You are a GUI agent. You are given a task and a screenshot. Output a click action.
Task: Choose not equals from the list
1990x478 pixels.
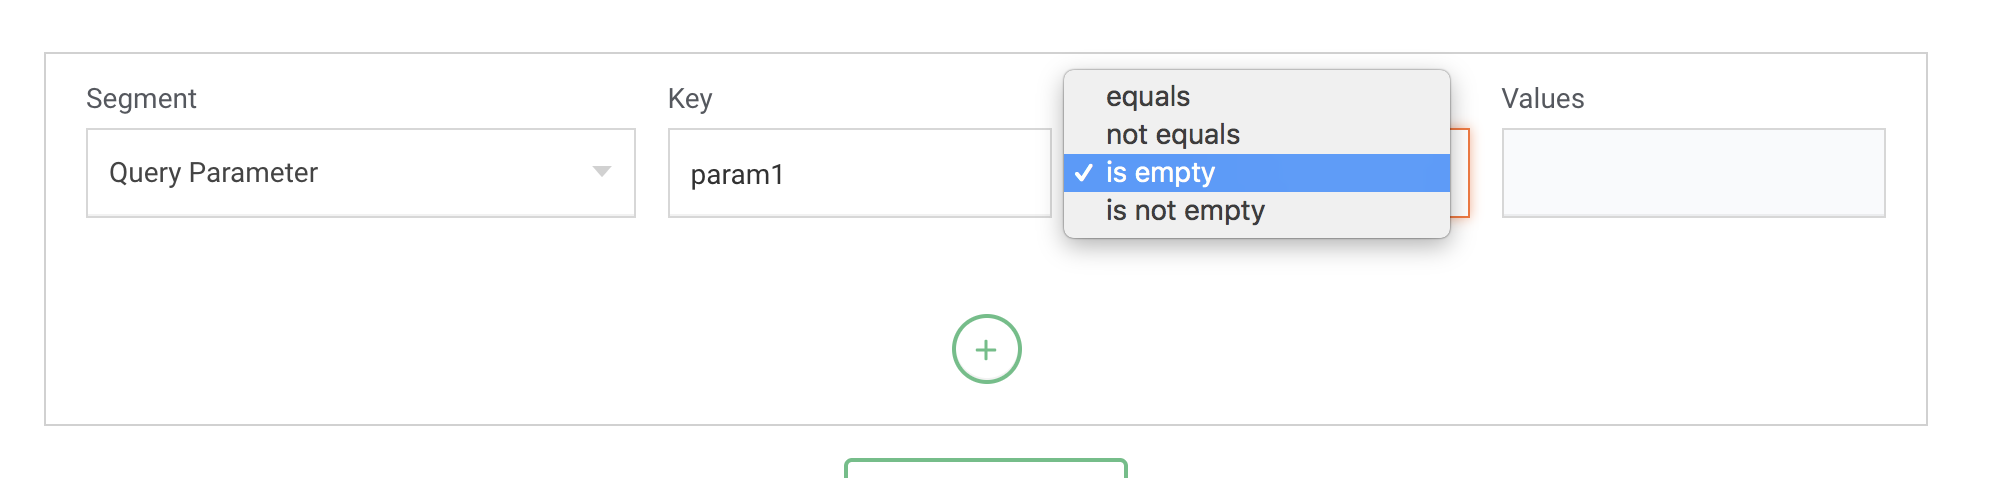coord(1172,135)
